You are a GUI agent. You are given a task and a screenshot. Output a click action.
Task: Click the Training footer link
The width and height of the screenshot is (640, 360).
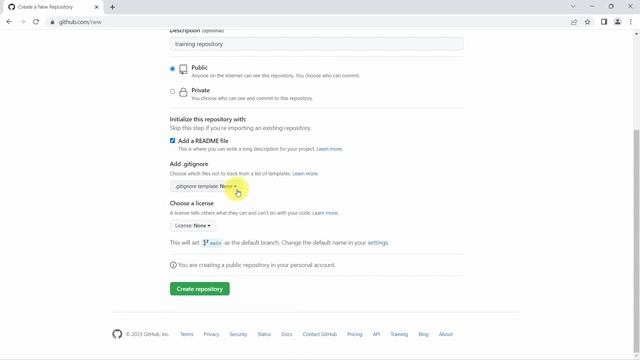point(399,334)
